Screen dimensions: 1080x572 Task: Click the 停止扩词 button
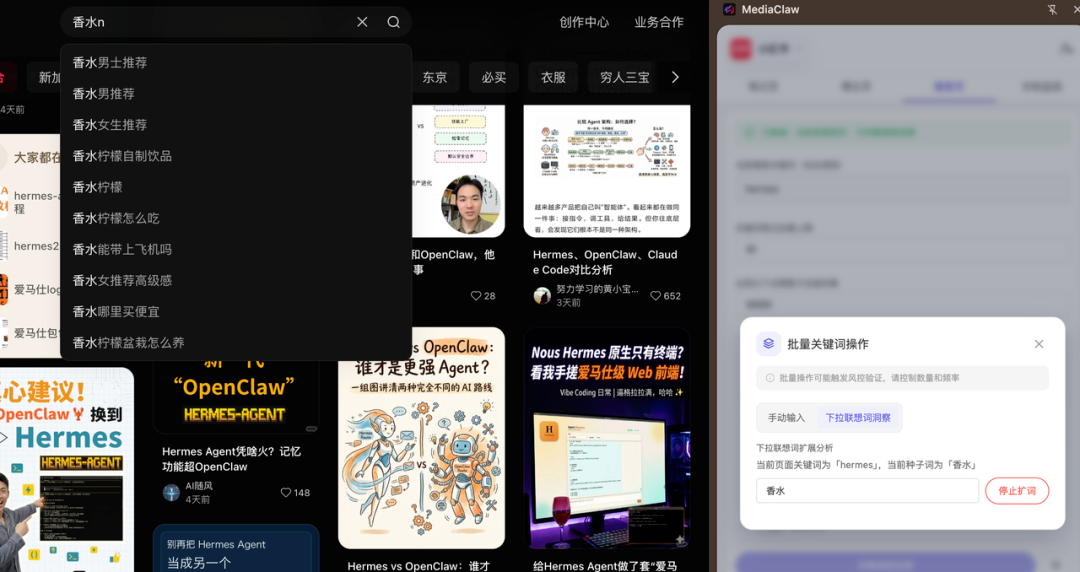coord(1017,491)
